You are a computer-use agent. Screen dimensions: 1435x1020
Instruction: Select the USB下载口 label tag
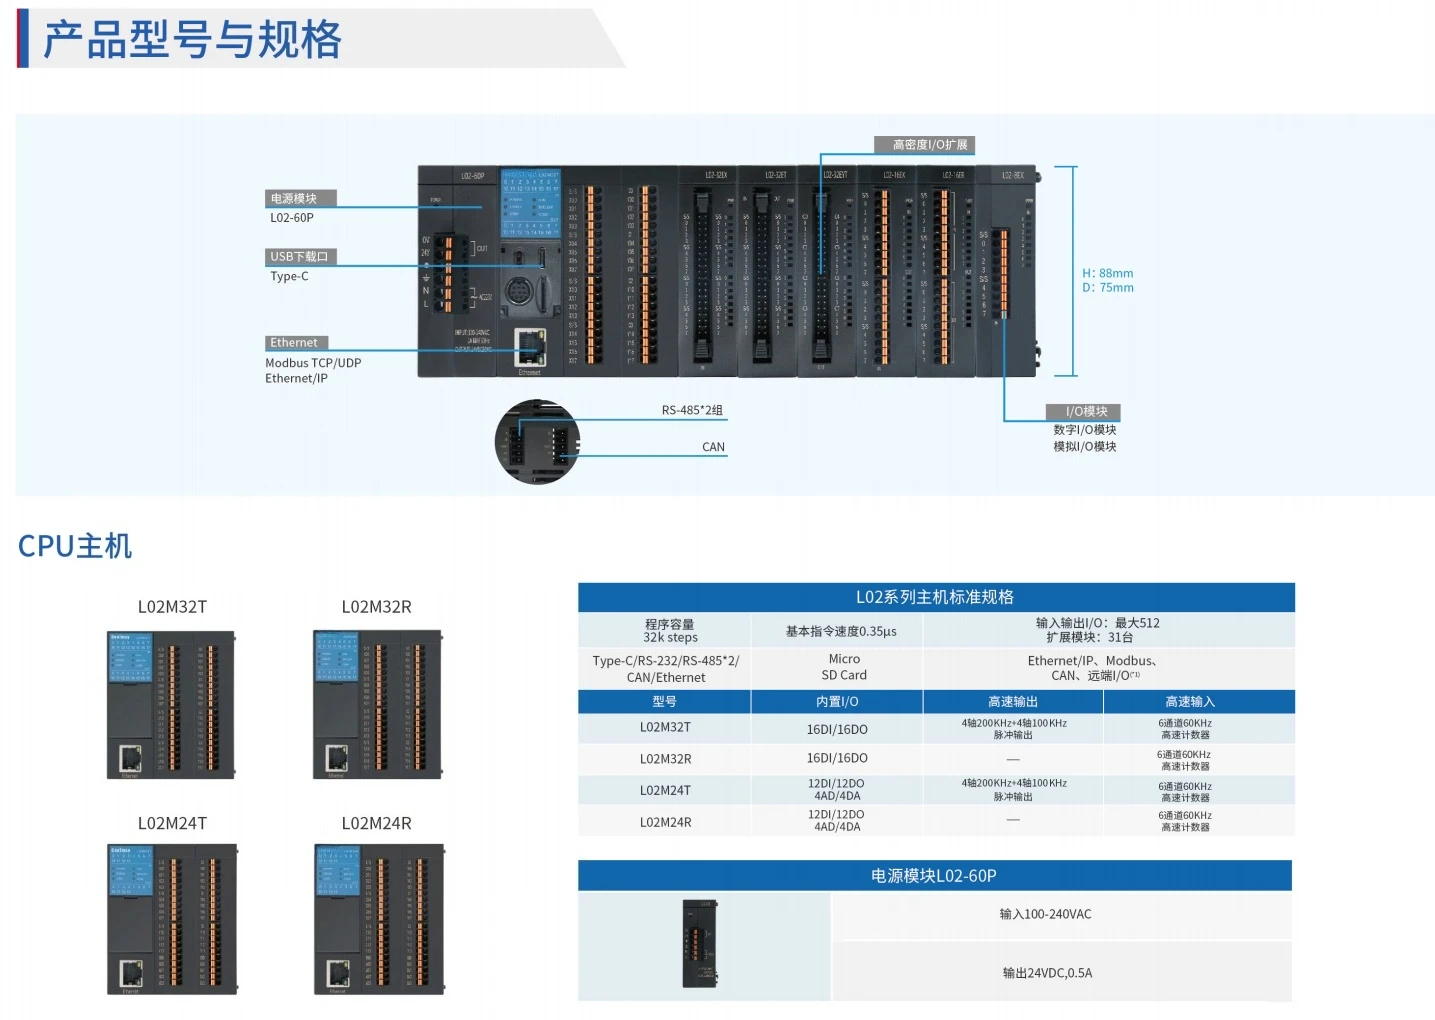300,256
